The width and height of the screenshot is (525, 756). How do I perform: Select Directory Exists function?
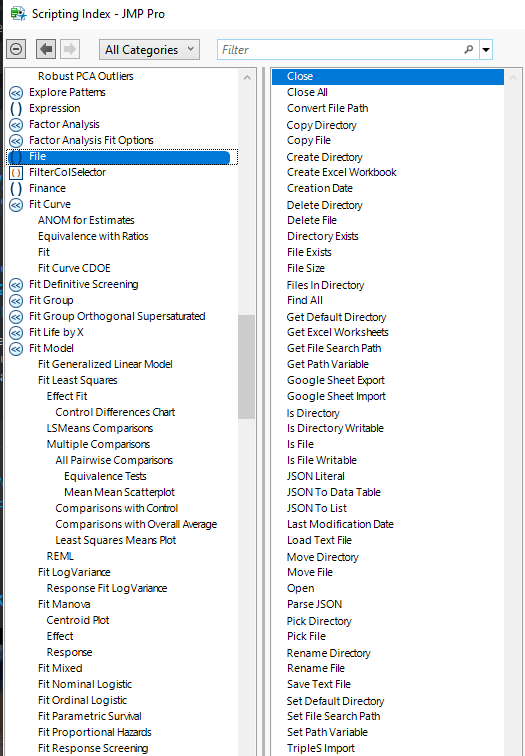323,236
